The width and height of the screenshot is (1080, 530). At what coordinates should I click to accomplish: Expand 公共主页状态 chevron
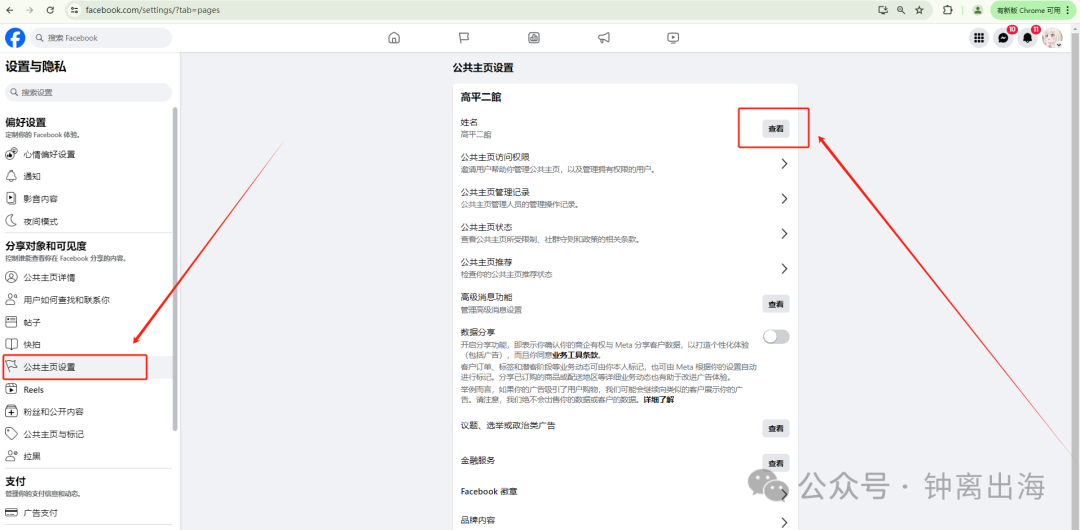pyautogui.click(x=784, y=234)
